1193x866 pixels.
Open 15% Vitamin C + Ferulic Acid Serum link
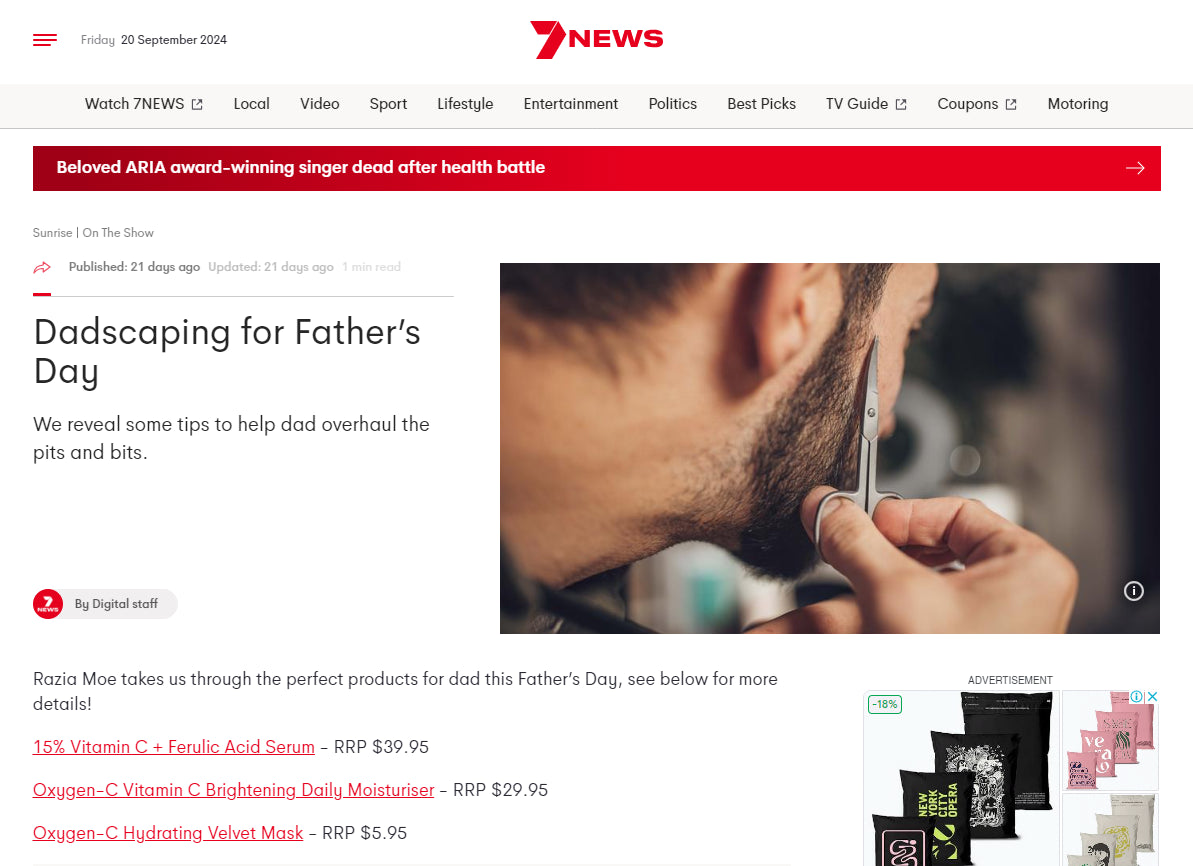tap(173, 747)
